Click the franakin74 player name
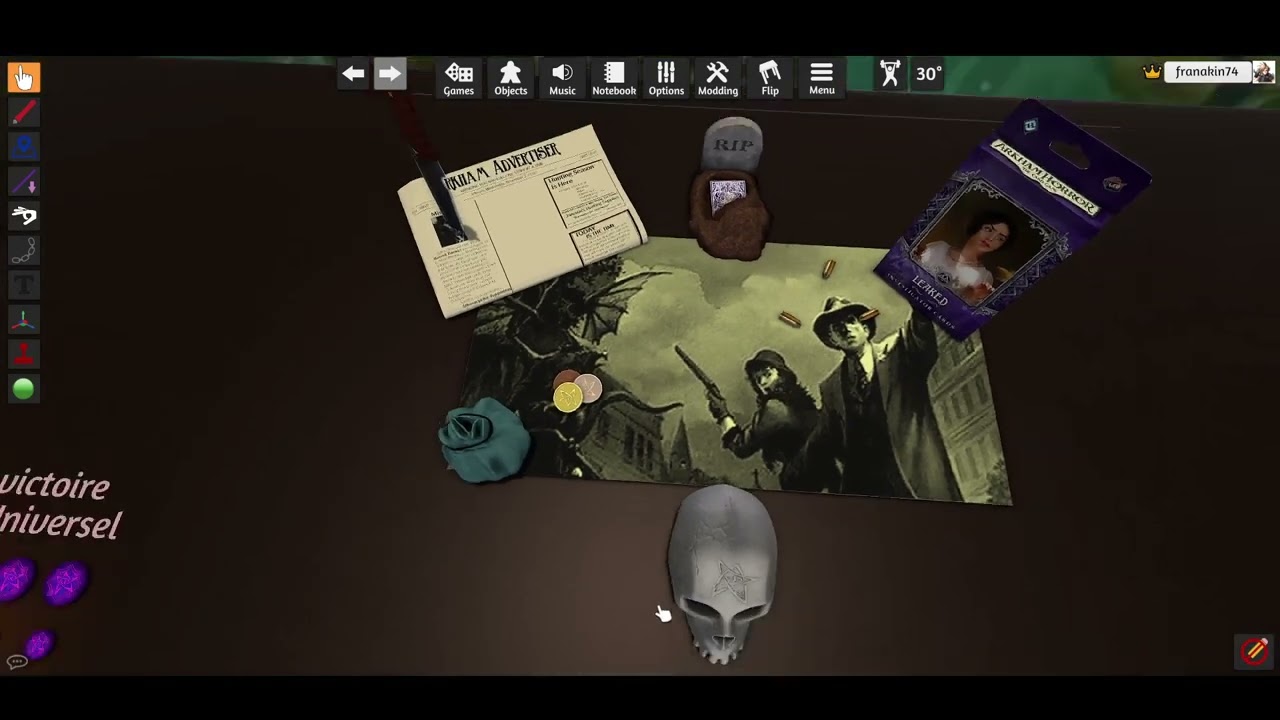 click(x=1206, y=72)
